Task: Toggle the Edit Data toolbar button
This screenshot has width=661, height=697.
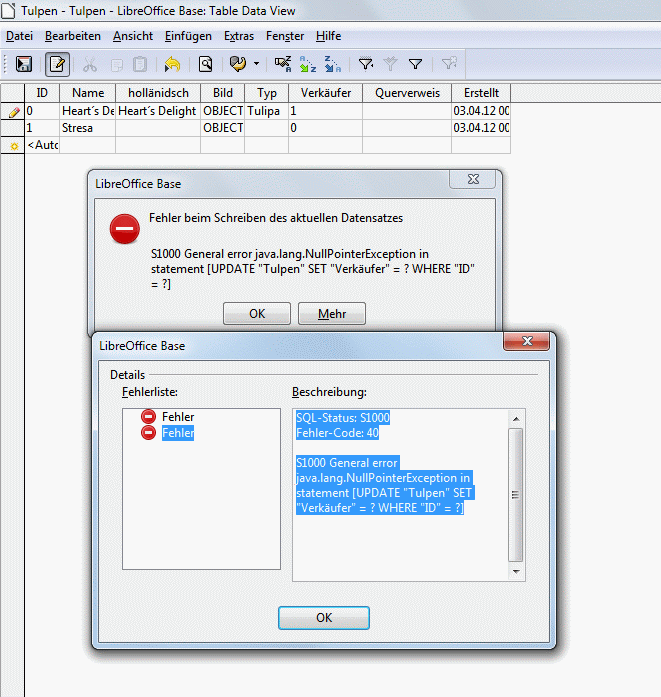Action: point(57,64)
